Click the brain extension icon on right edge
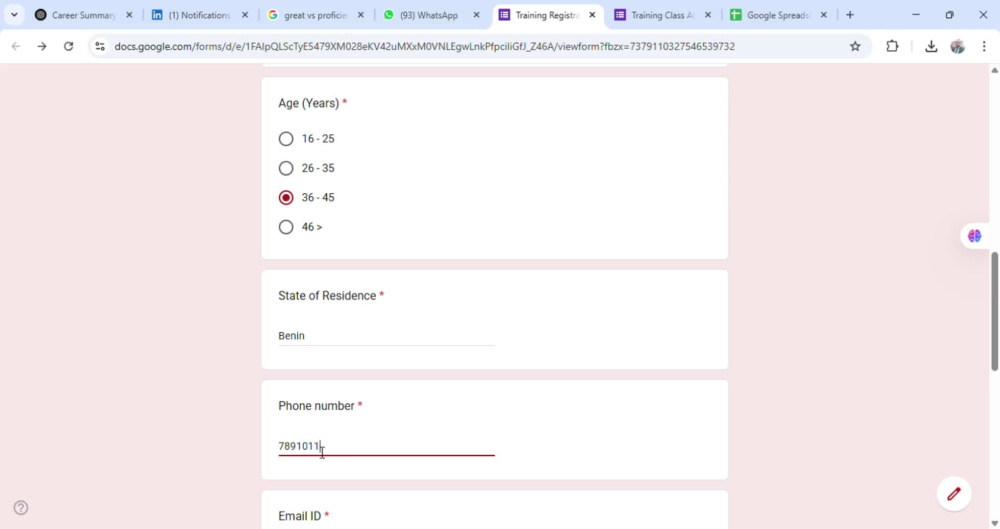The width and height of the screenshot is (1000, 529). (x=974, y=236)
